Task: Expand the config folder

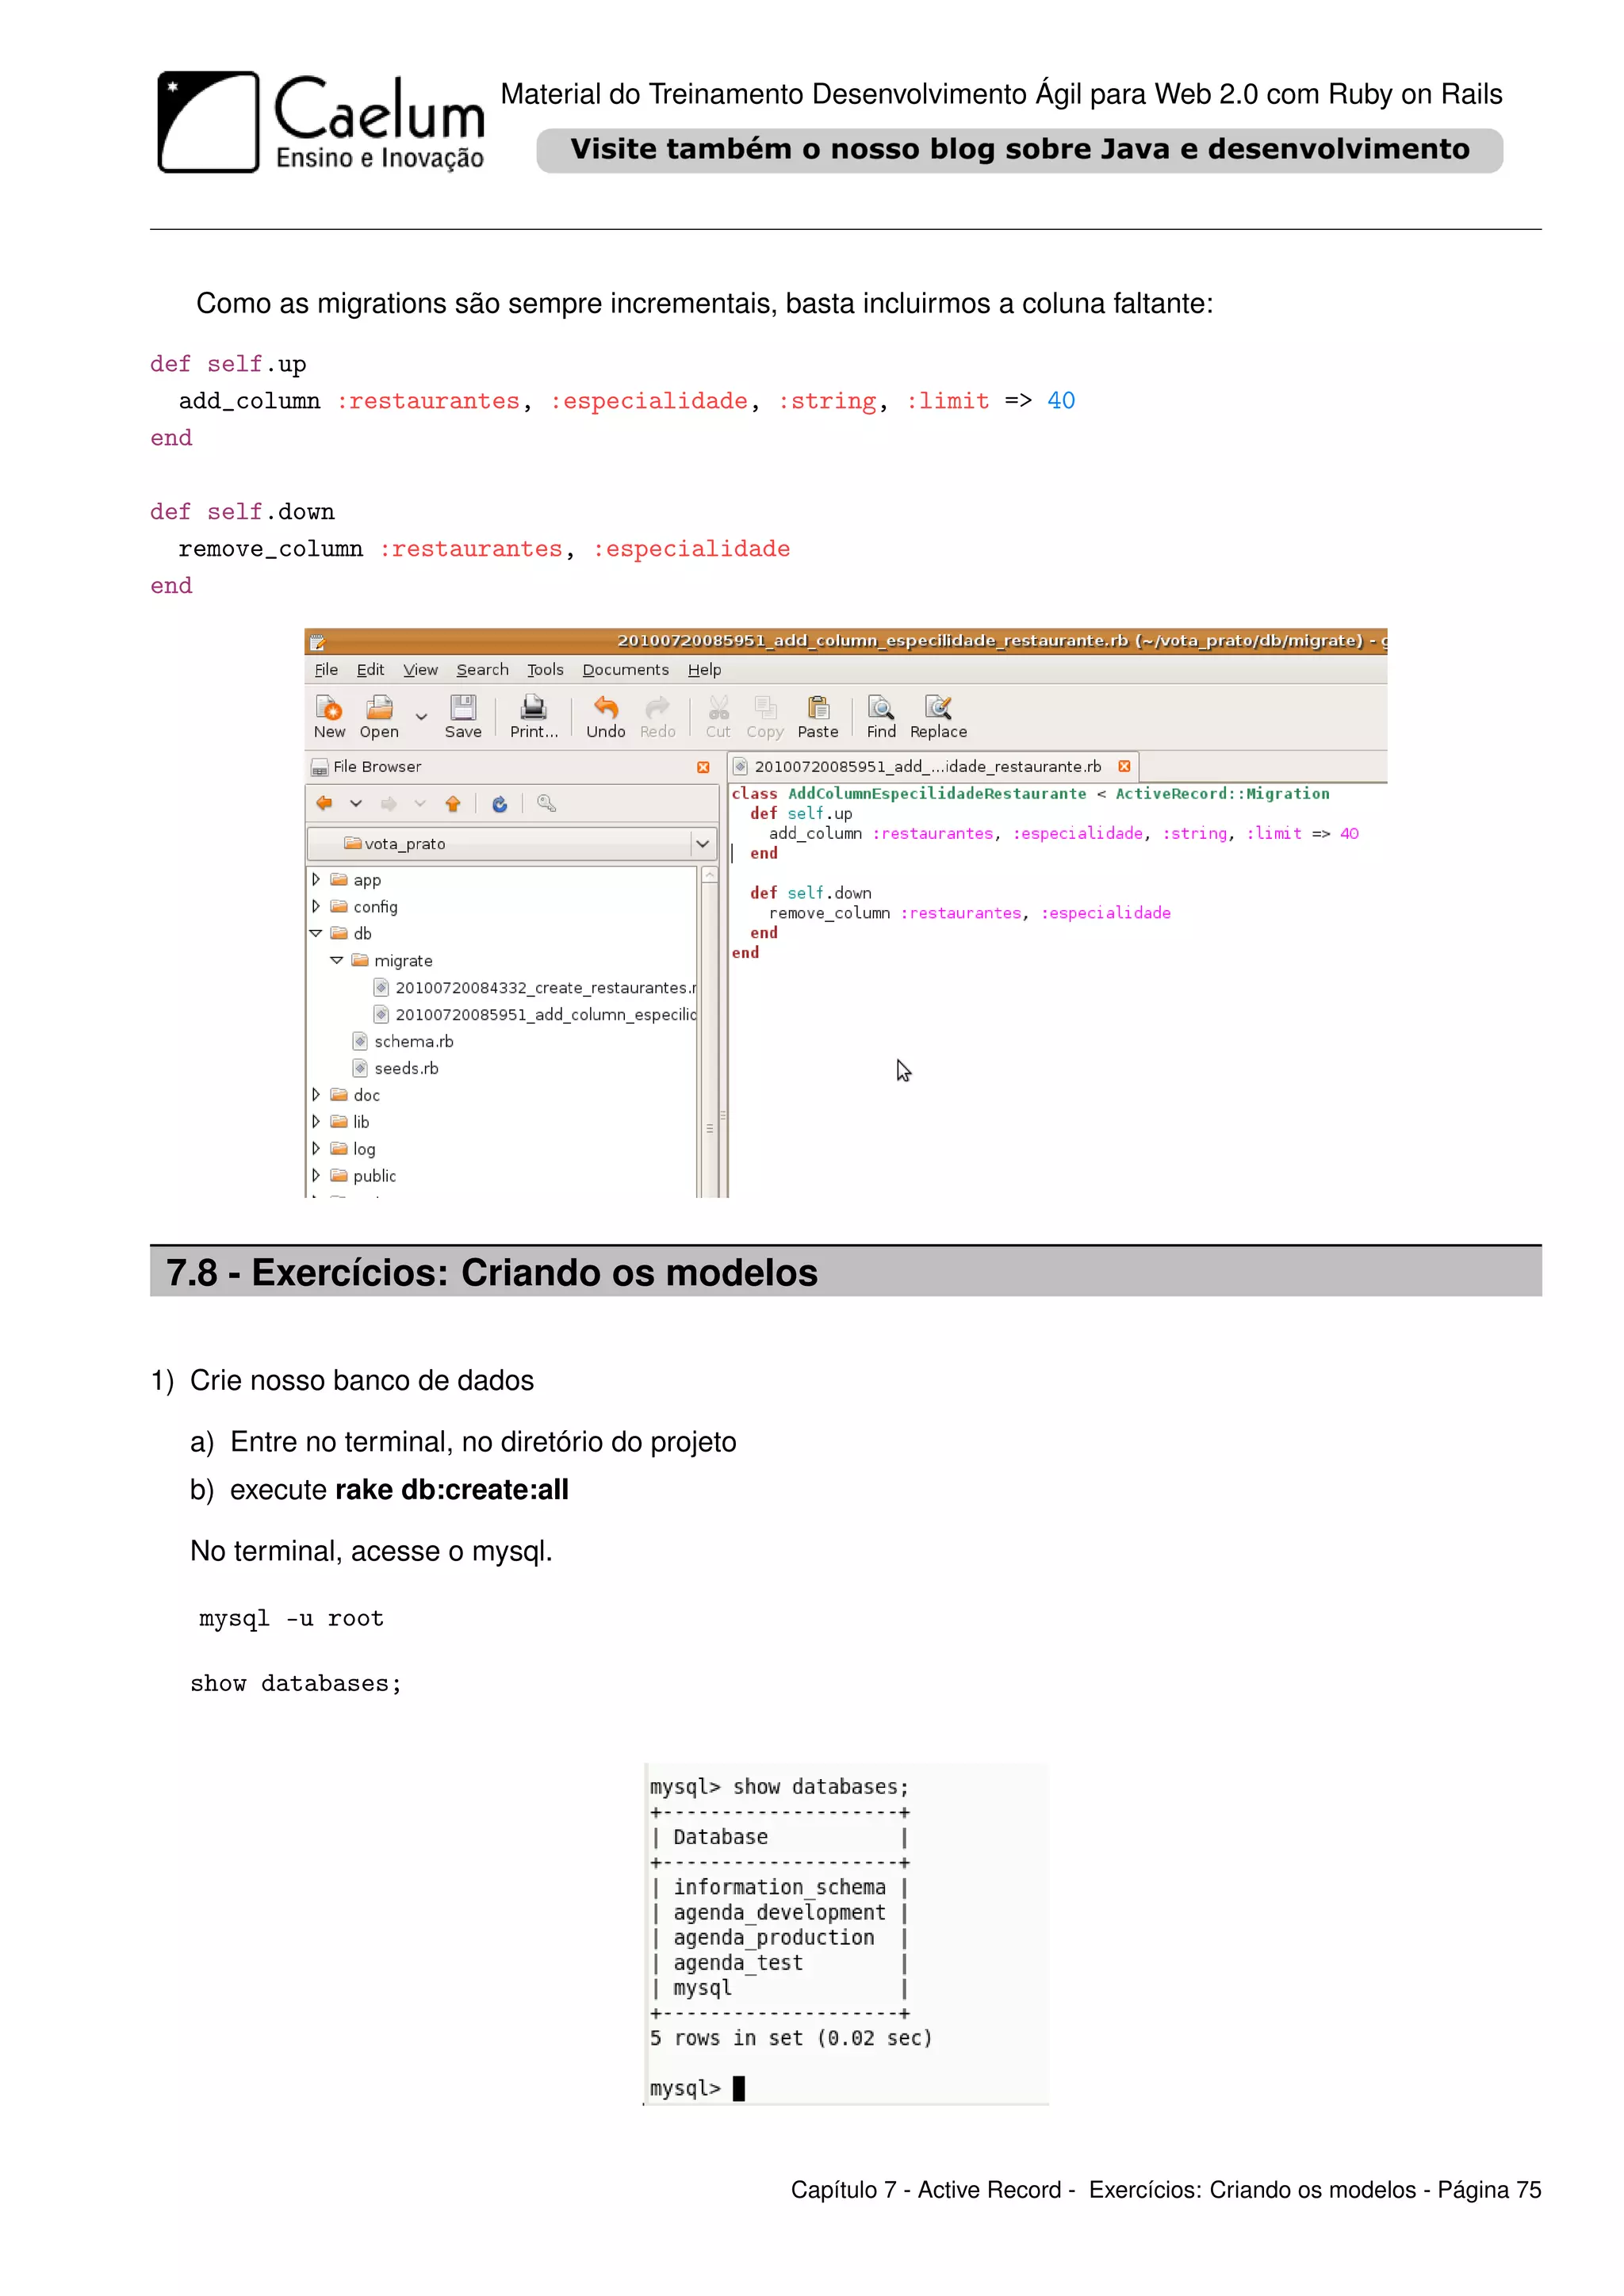Action: point(316,906)
